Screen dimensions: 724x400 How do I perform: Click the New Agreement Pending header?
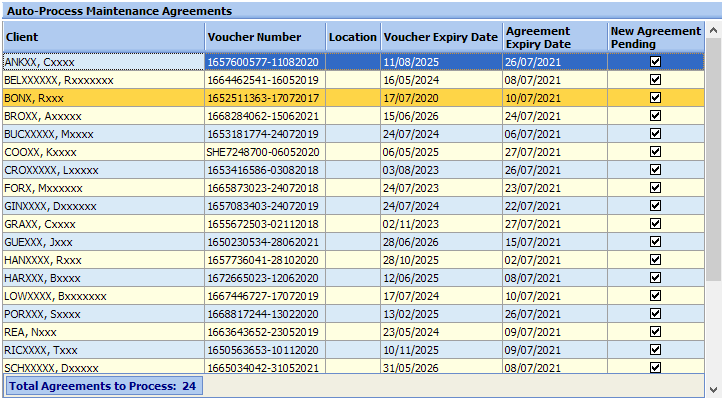[x=656, y=37]
